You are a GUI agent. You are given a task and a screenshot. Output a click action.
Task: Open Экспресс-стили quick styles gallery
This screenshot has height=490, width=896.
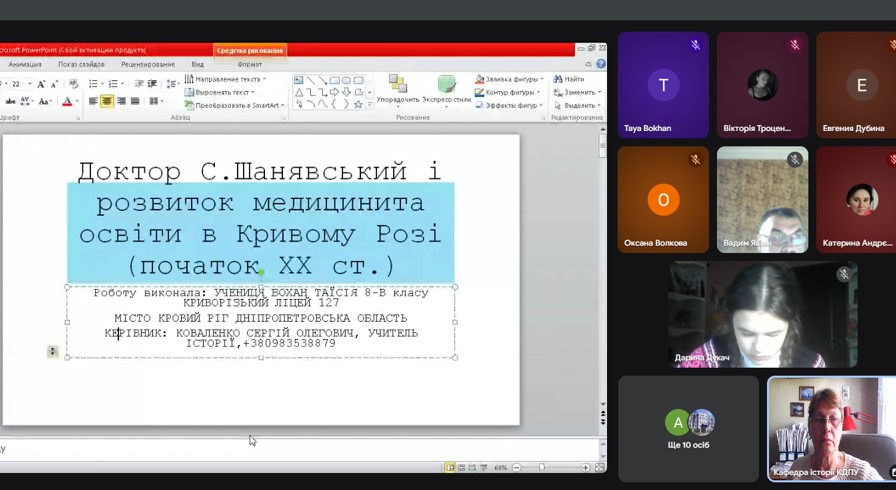pos(446,88)
